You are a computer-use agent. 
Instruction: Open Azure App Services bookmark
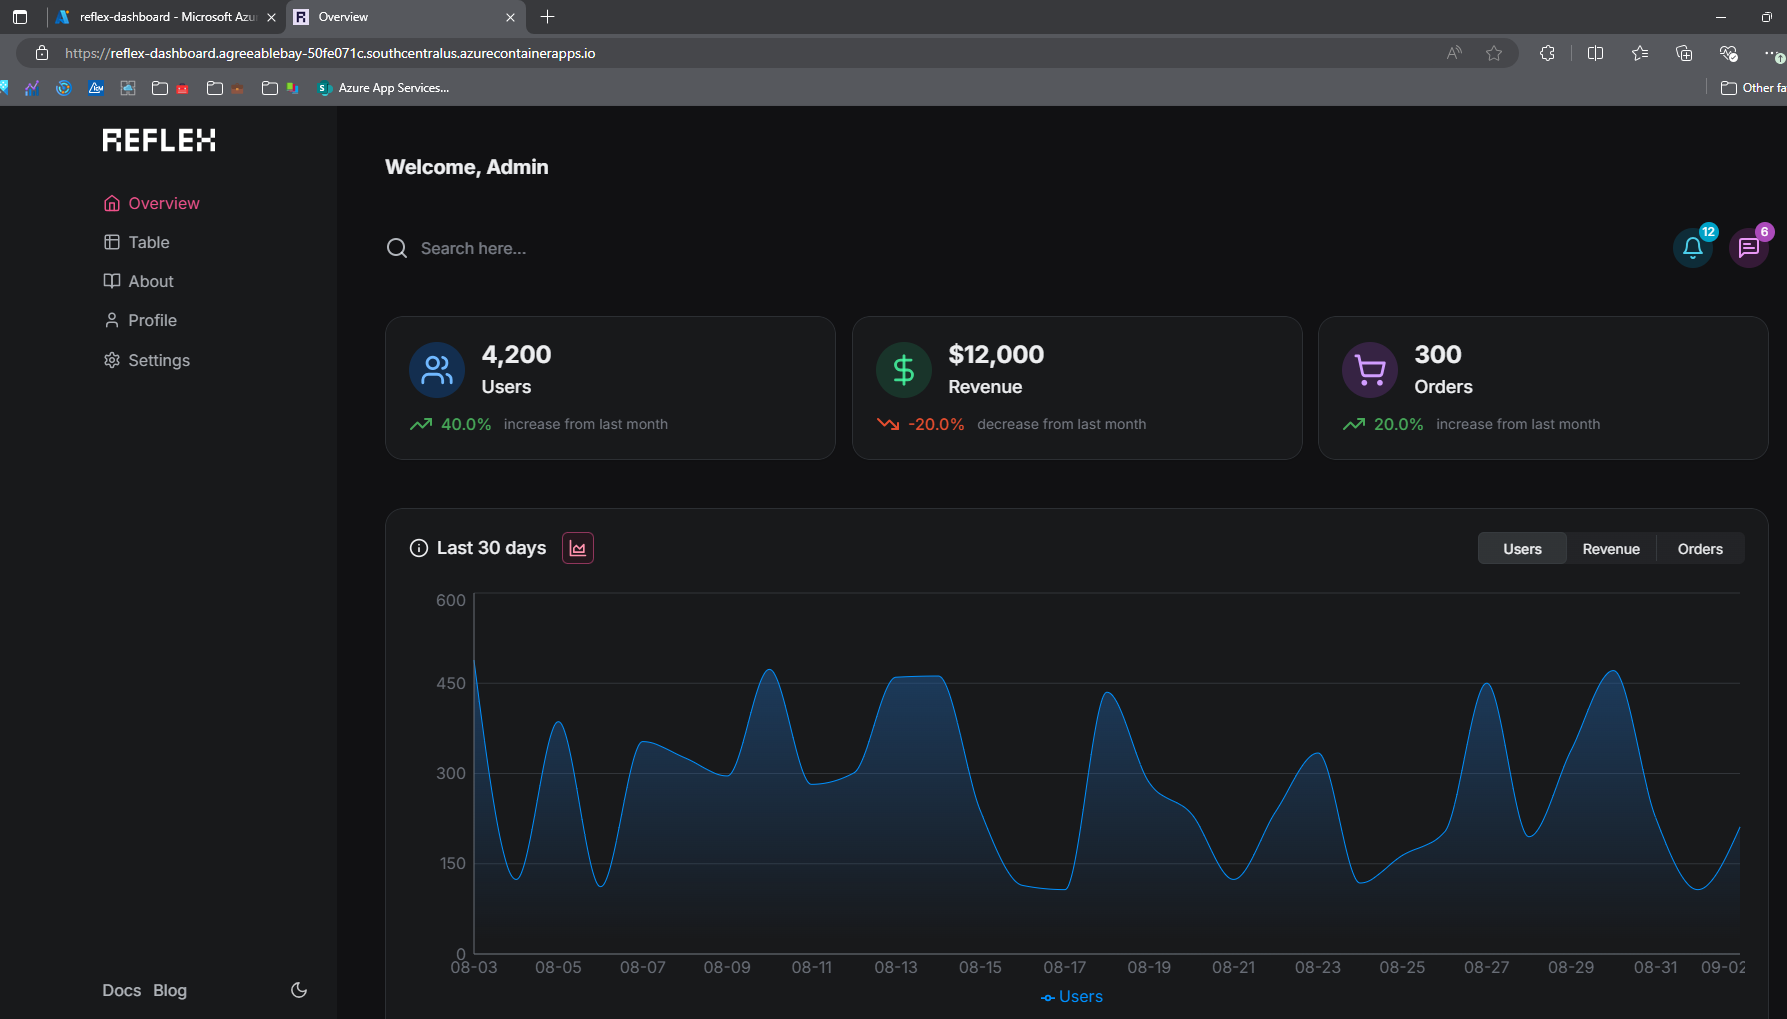point(384,88)
